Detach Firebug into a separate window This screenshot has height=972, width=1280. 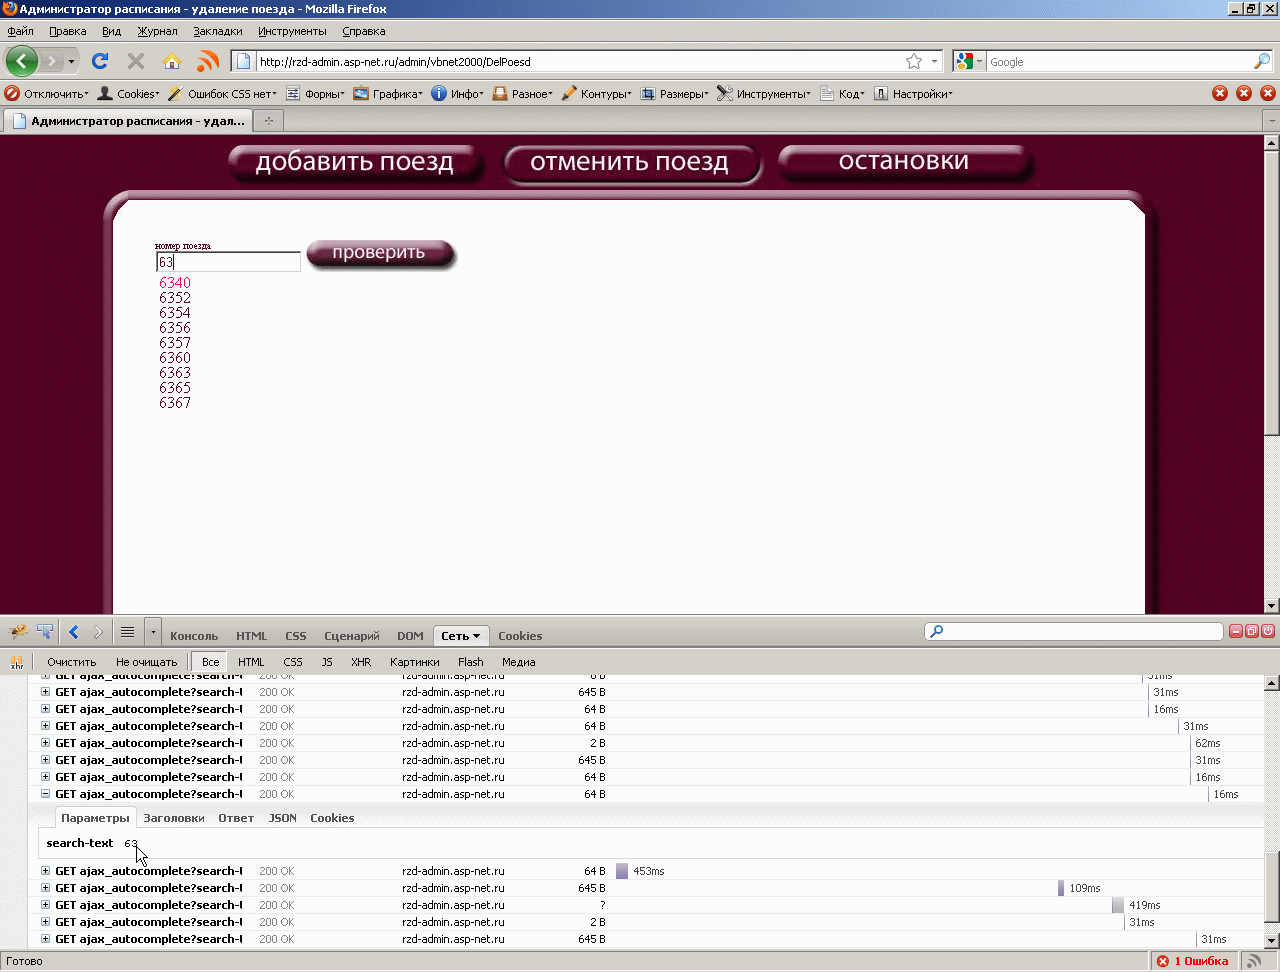coord(1252,631)
